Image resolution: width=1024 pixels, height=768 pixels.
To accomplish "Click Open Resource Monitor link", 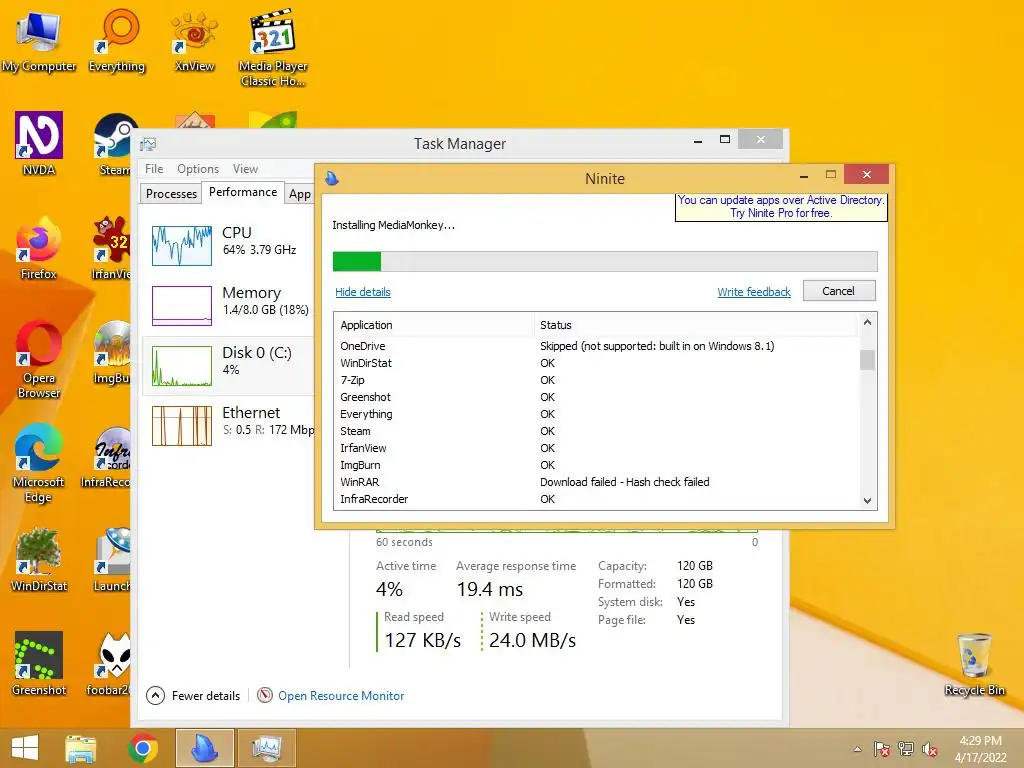I will [341, 696].
